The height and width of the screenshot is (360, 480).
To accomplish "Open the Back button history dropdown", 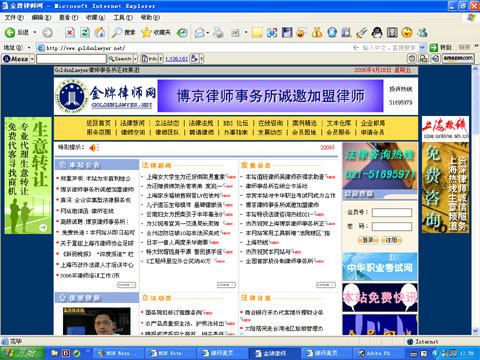I will 35,32.
